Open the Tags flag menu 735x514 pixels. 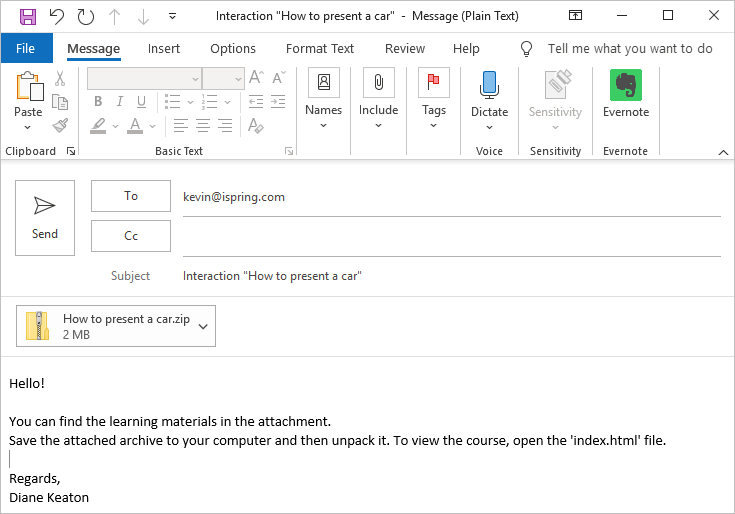coord(434,99)
